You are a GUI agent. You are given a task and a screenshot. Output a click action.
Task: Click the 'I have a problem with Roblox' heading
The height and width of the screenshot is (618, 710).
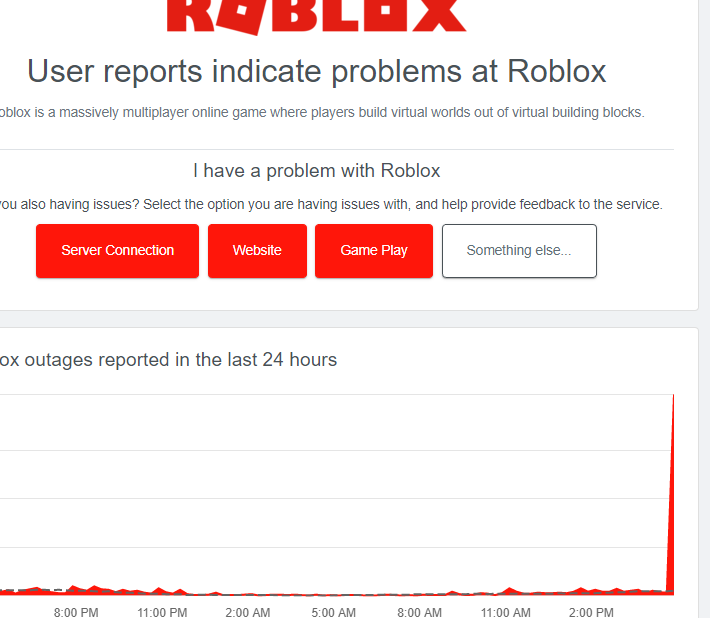click(317, 171)
